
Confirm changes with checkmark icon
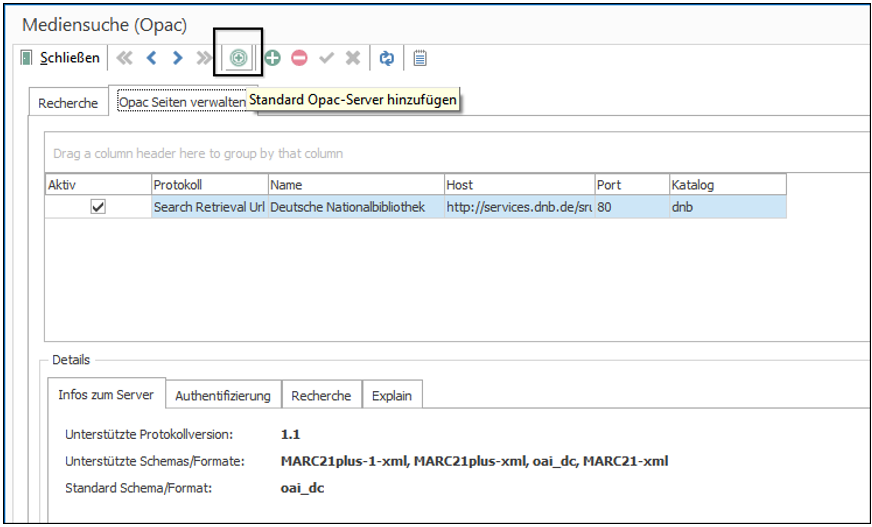[x=326, y=58]
